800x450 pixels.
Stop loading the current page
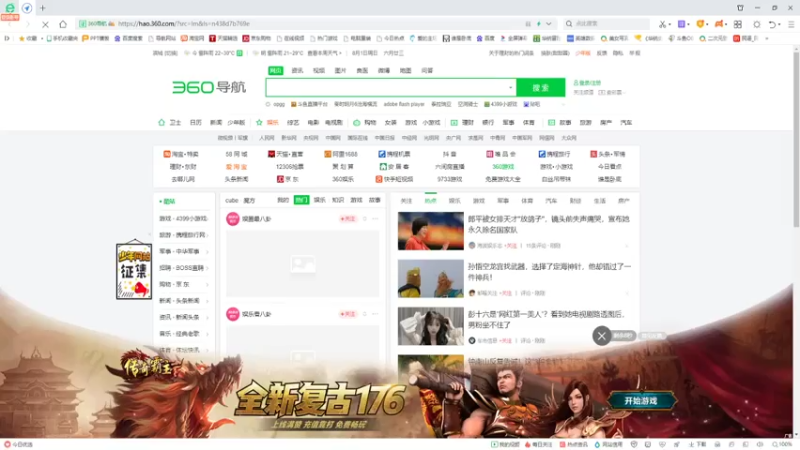[45, 24]
